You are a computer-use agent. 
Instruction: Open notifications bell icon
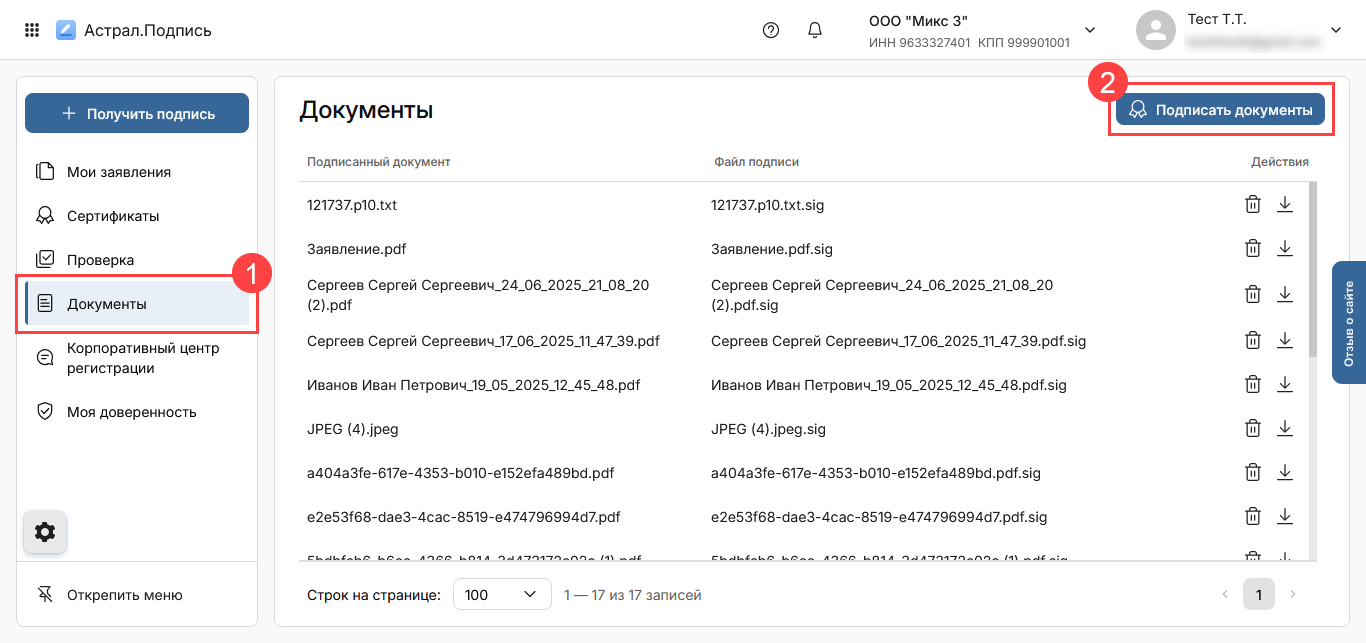coord(815,30)
